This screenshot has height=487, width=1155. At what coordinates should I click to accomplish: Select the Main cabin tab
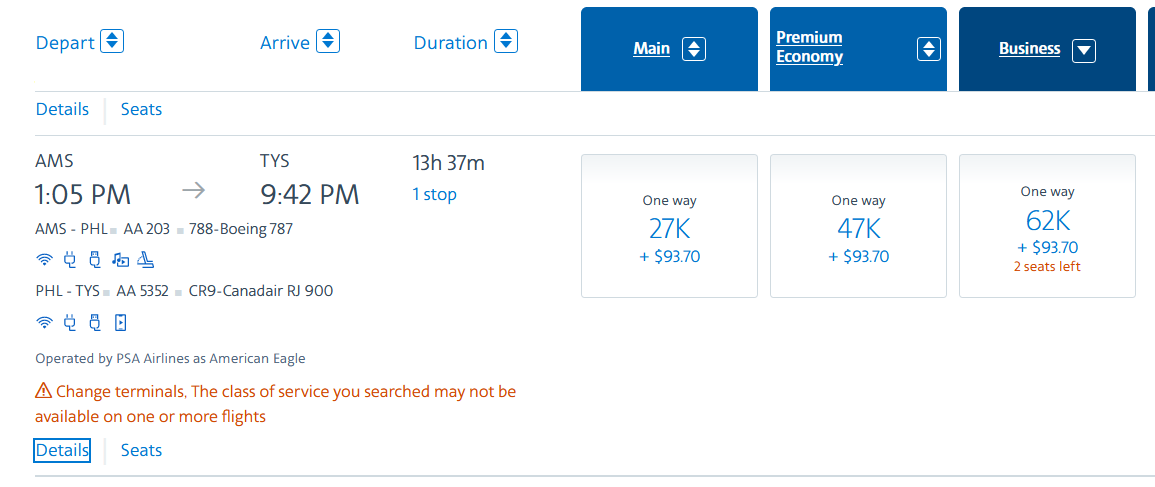pos(651,49)
